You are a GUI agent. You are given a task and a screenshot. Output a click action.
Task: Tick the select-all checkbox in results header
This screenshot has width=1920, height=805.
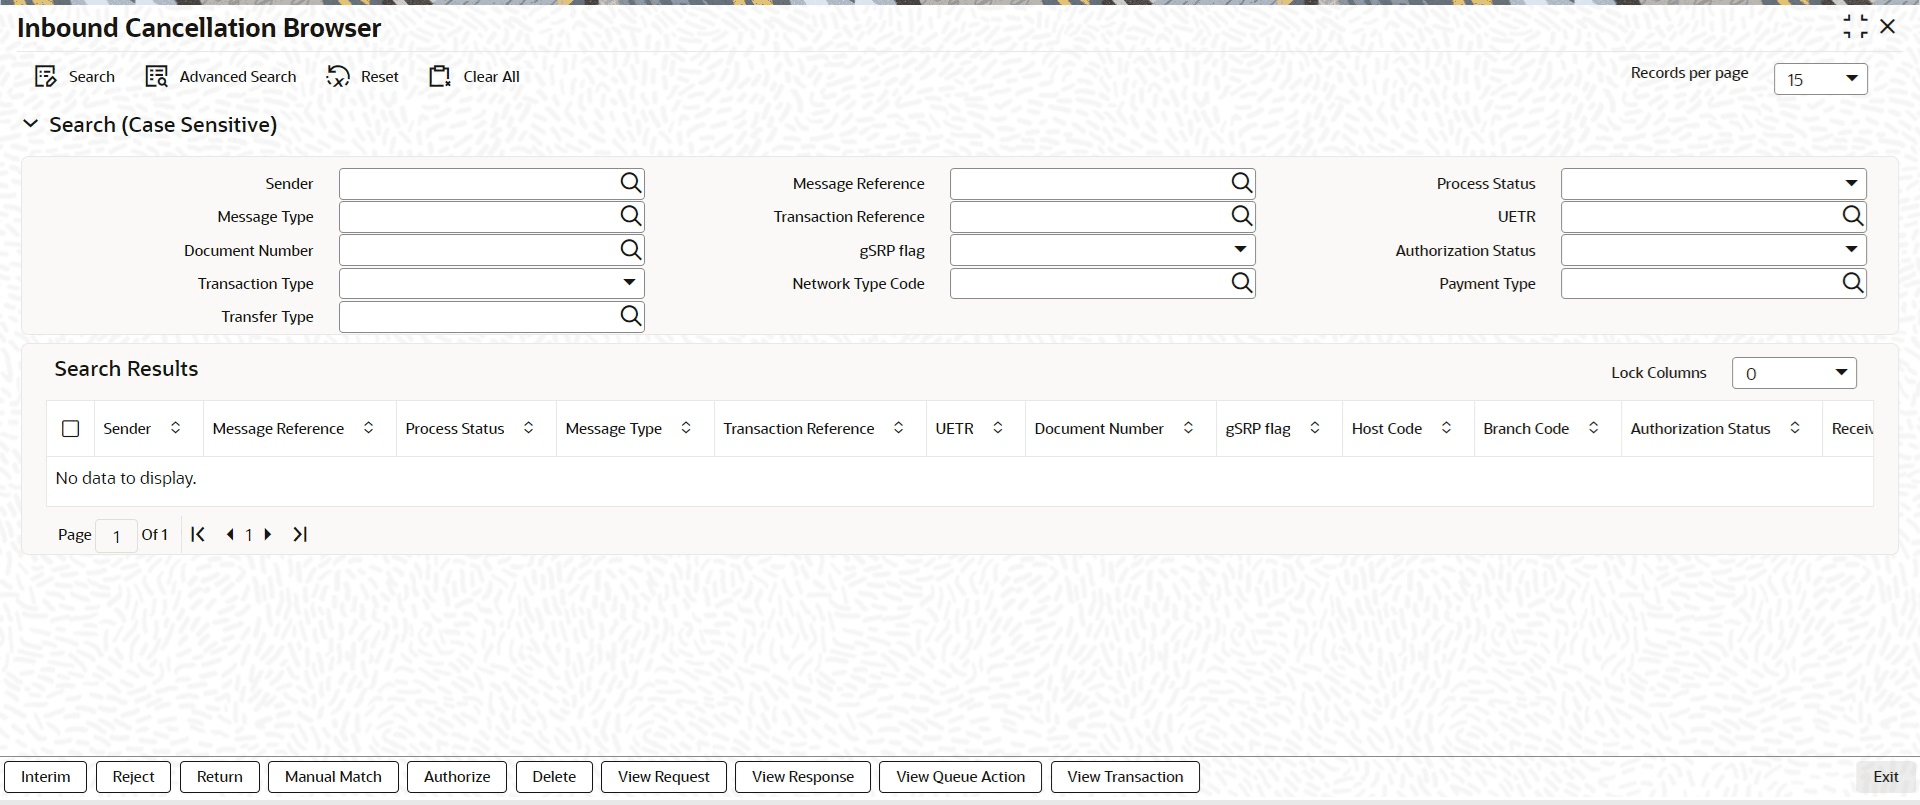70,429
